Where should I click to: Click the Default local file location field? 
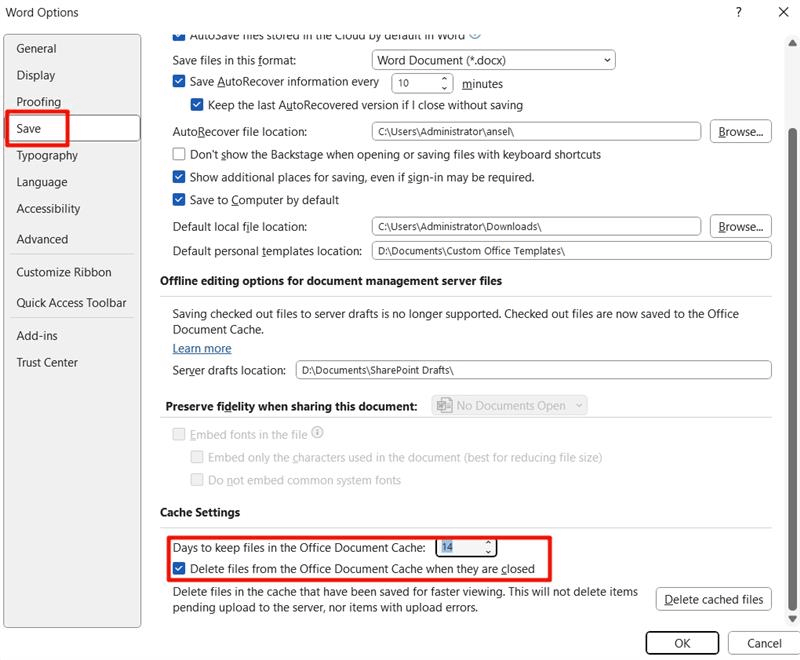(x=536, y=226)
